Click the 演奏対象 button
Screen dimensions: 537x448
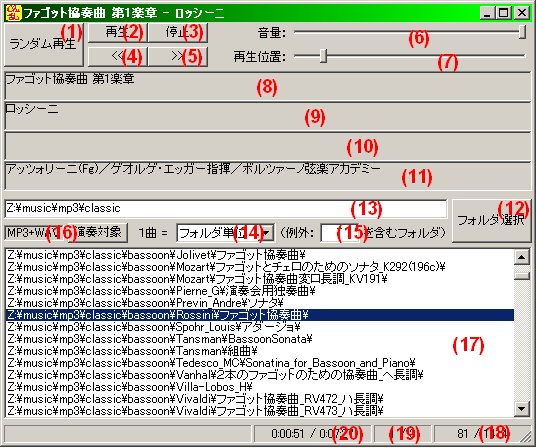[99, 233]
